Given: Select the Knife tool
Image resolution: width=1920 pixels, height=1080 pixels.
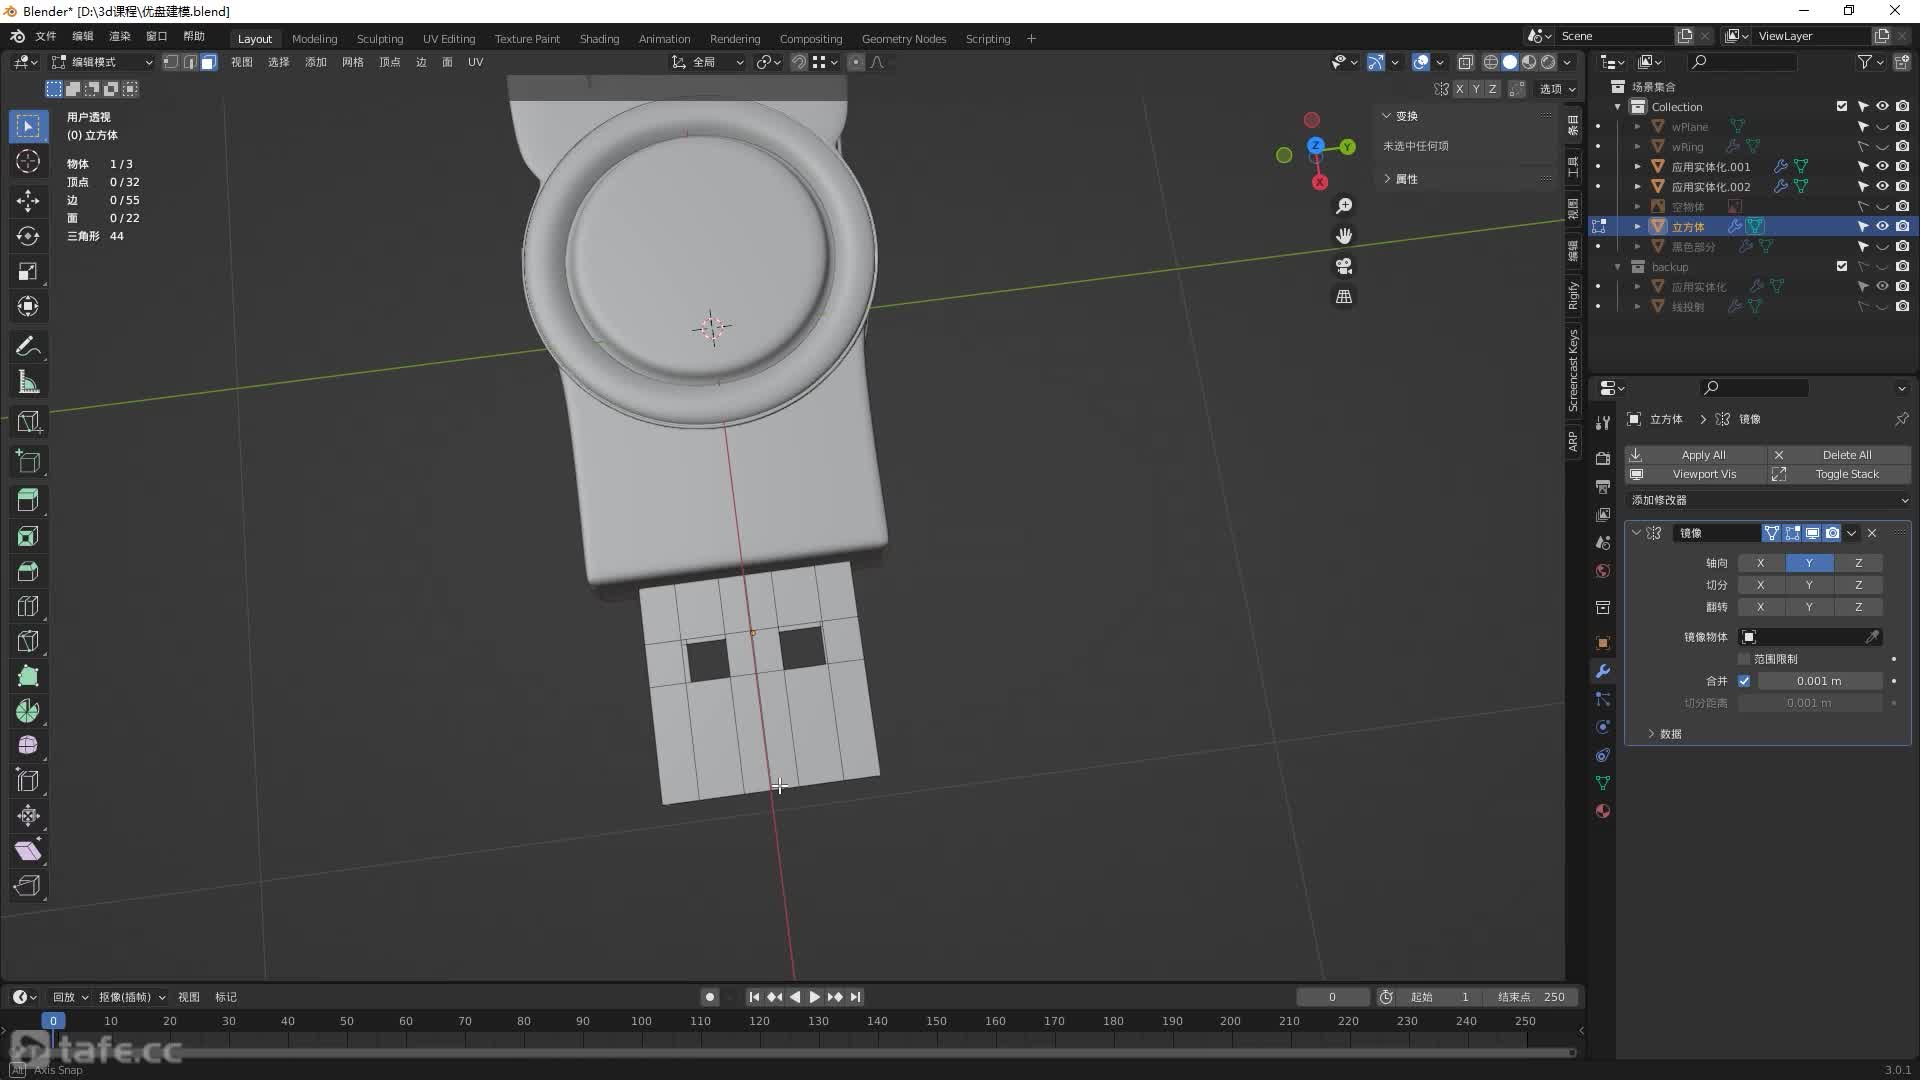Looking at the screenshot, I should point(28,641).
